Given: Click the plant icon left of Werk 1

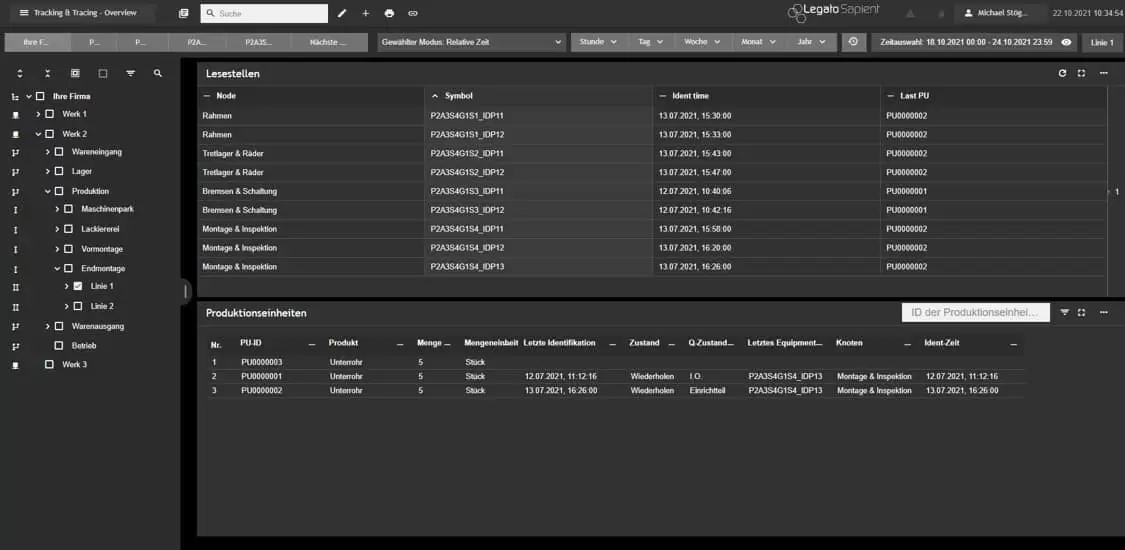Looking at the screenshot, I should pyautogui.click(x=16, y=115).
